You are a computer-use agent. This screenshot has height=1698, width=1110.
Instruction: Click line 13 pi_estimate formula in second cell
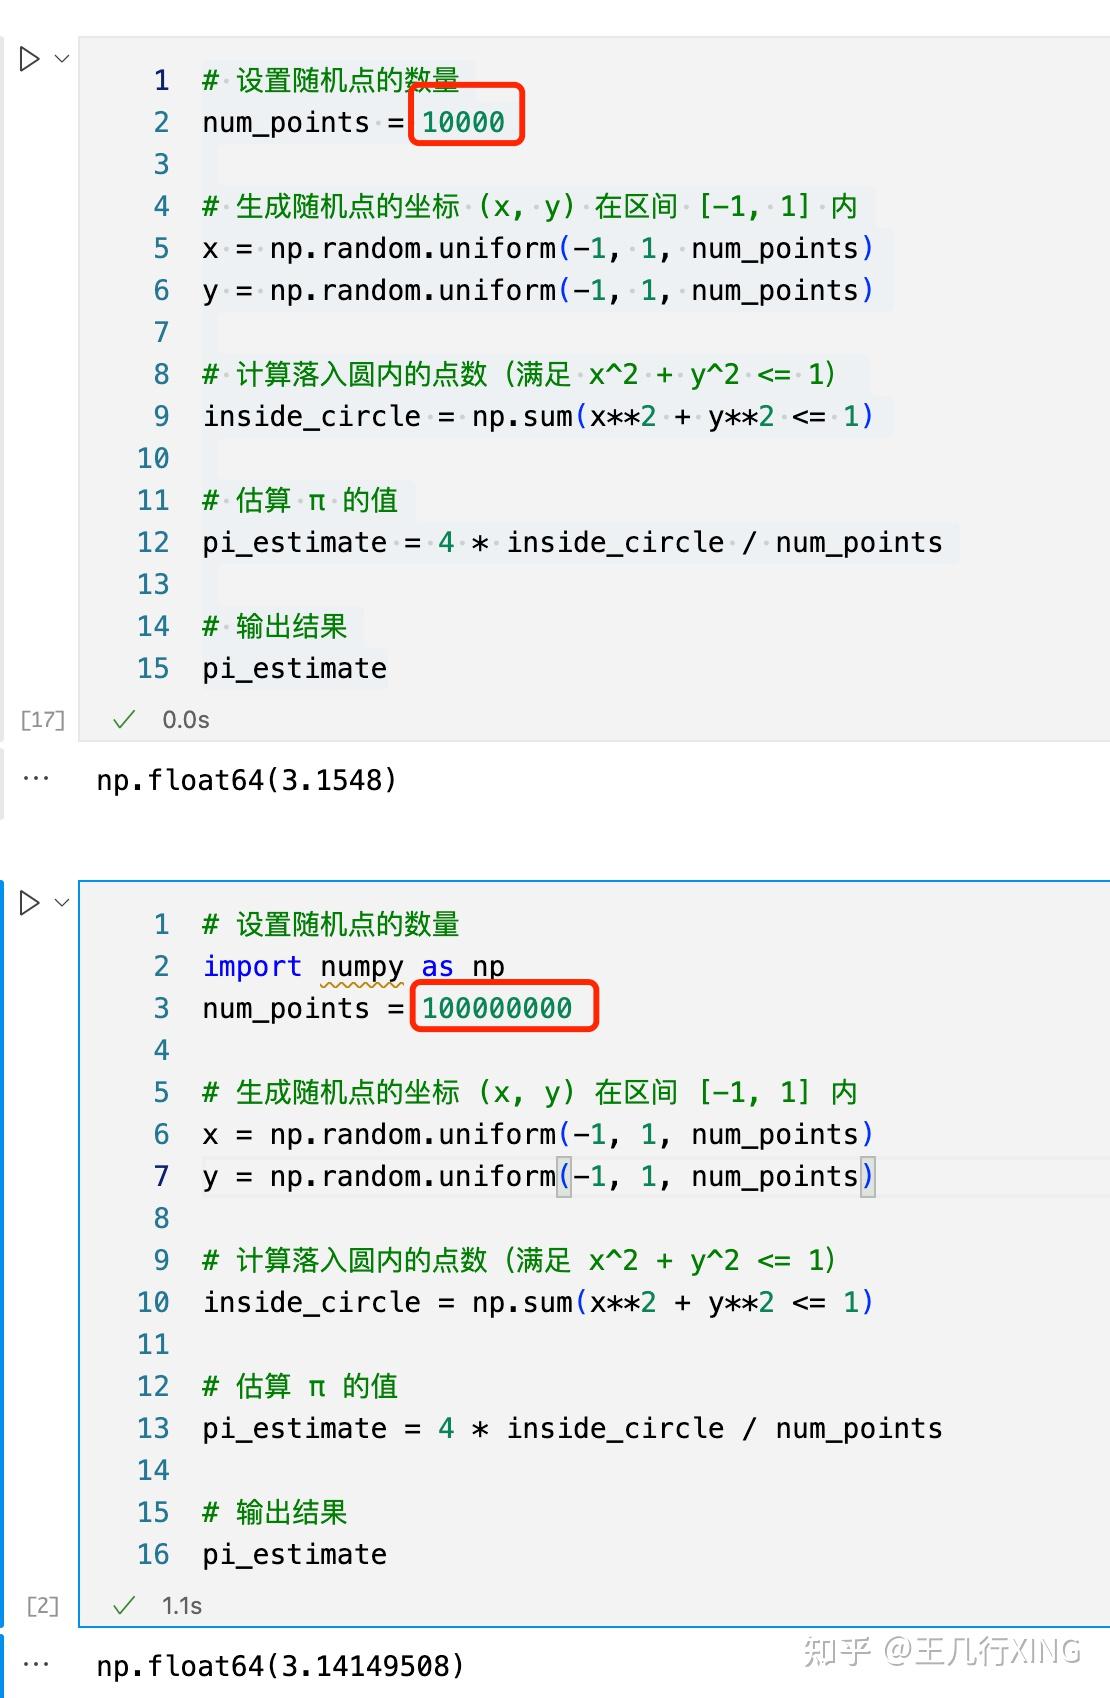pos(572,1428)
